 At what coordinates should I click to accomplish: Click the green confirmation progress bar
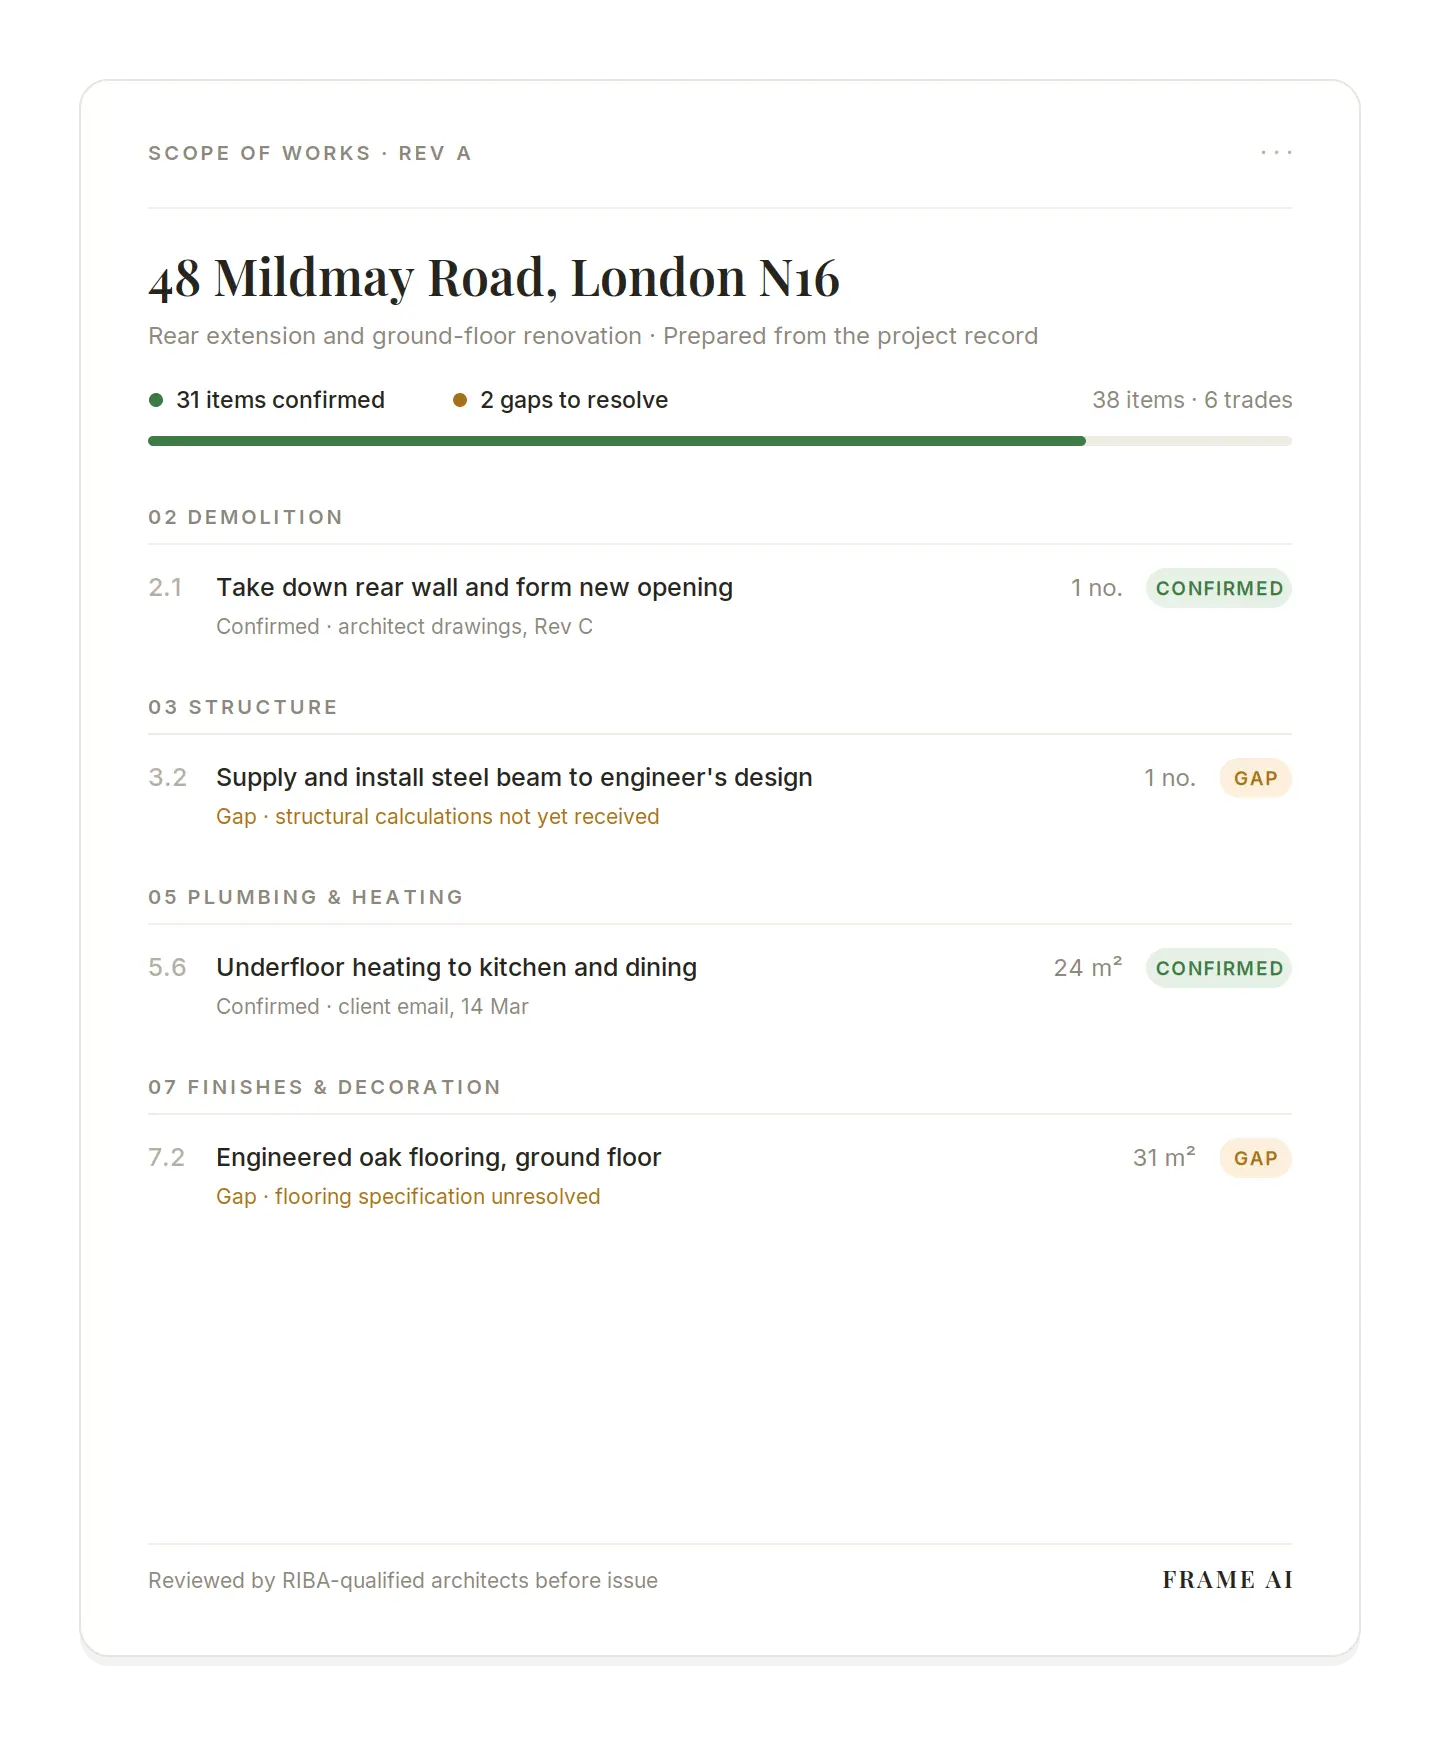click(x=617, y=441)
